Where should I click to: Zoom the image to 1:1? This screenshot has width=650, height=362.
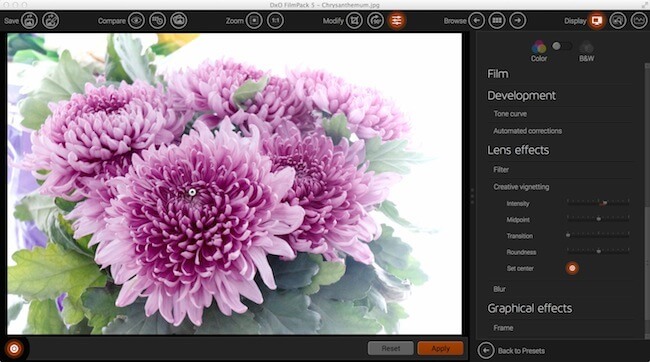click(275, 20)
